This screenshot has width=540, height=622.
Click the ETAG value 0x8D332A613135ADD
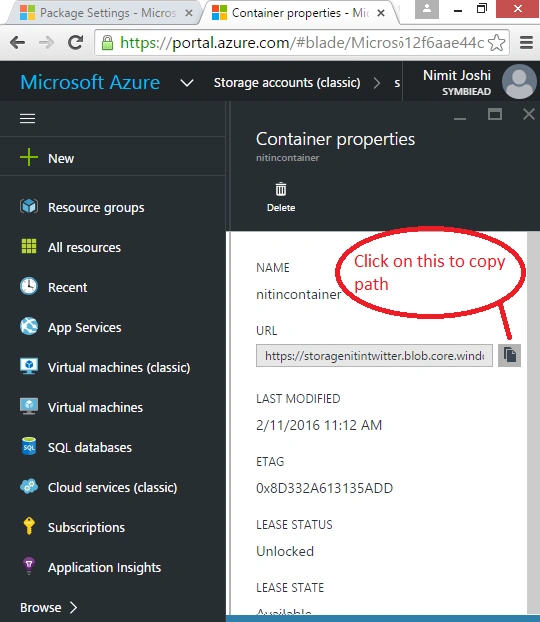coord(324,488)
